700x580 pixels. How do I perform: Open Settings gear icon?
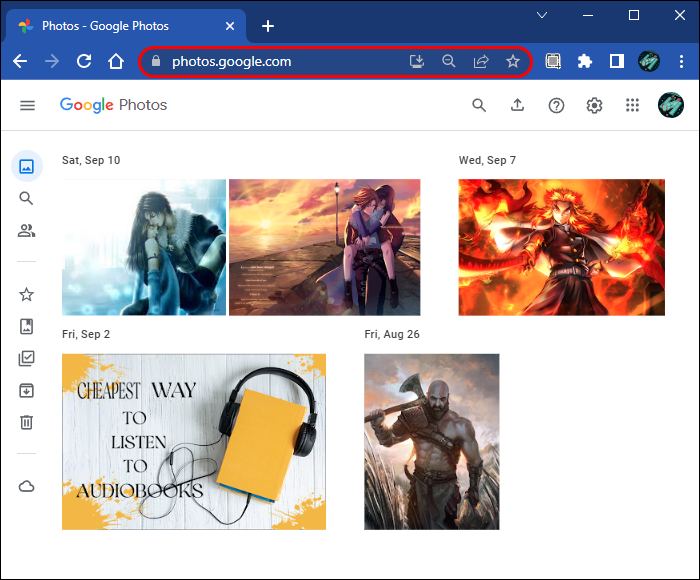tap(594, 106)
